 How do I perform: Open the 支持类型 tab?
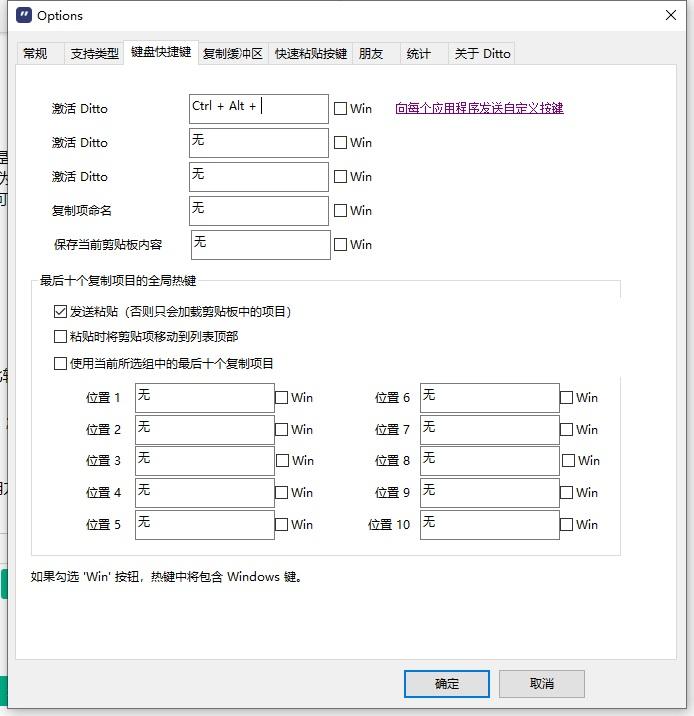tap(95, 54)
